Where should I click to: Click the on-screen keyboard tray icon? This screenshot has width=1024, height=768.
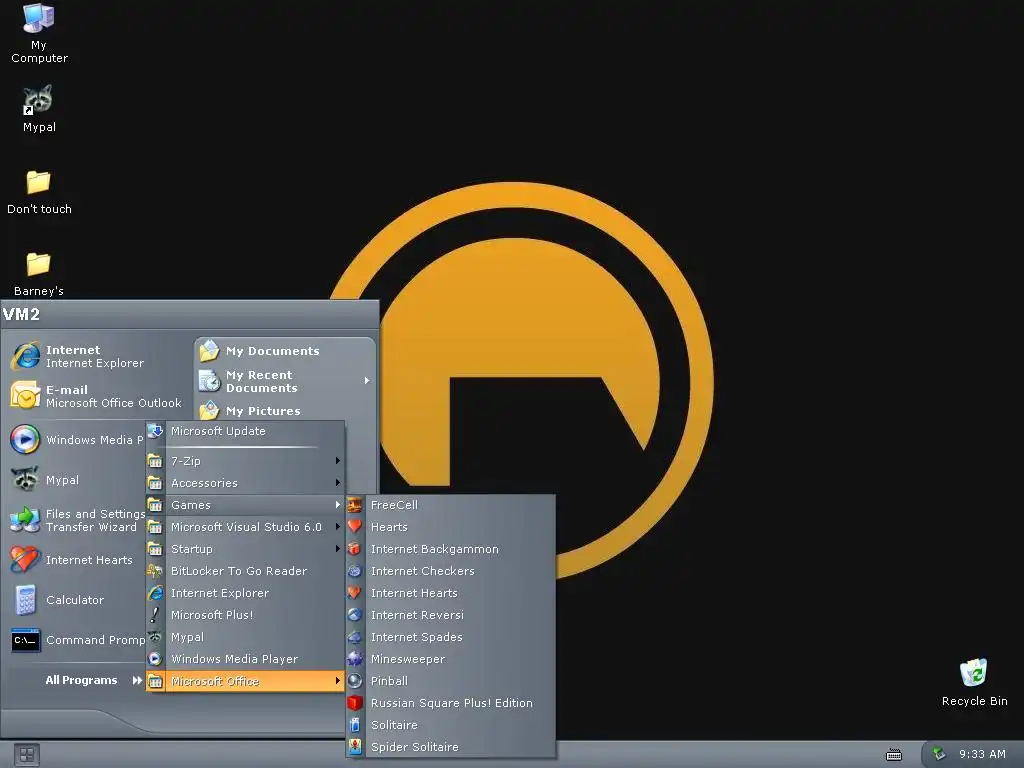(893, 755)
